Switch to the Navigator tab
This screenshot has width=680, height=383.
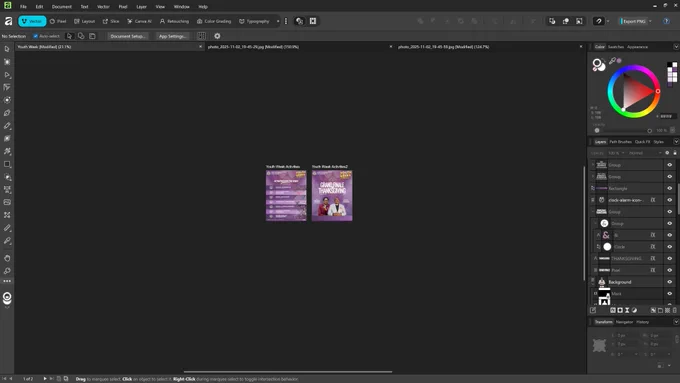click(x=624, y=322)
